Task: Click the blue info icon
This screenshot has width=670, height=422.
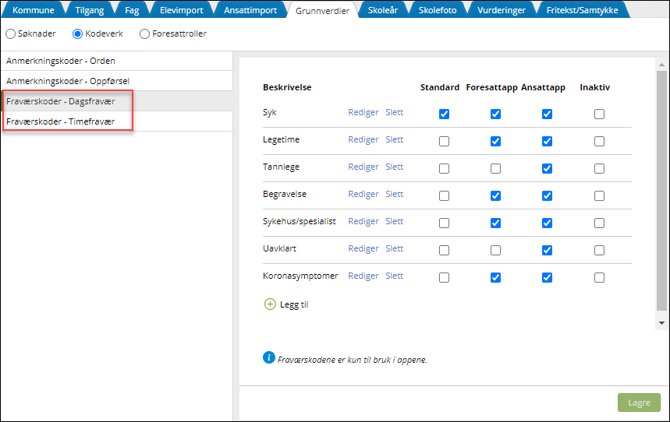Action: click(x=269, y=356)
